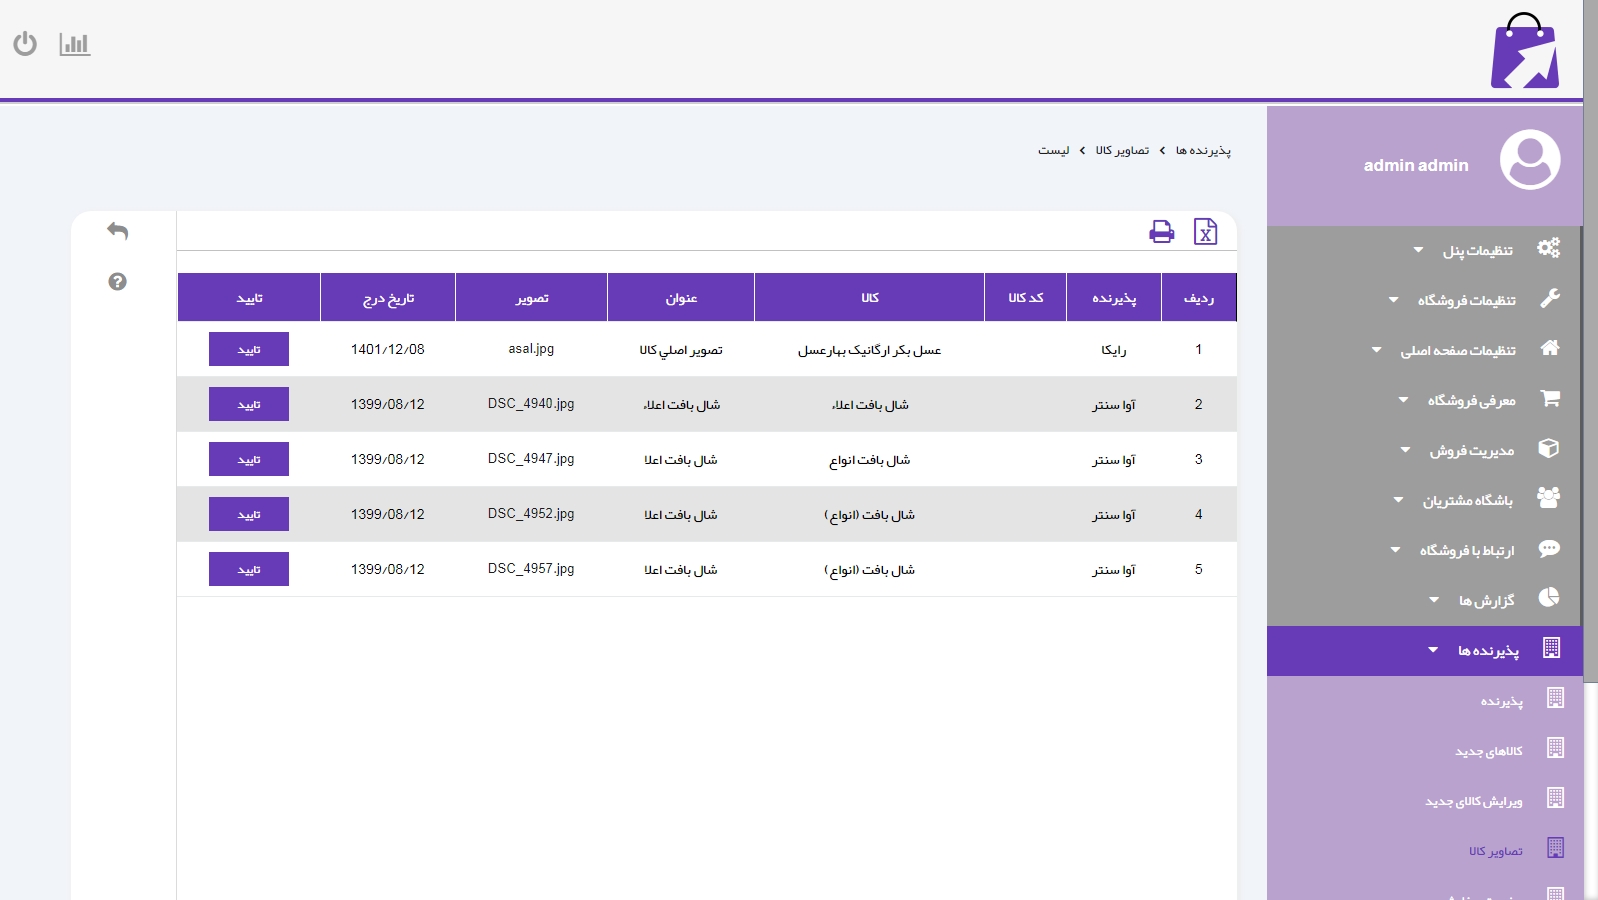Open کالاهای جدید submenu item

point(1488,751)
